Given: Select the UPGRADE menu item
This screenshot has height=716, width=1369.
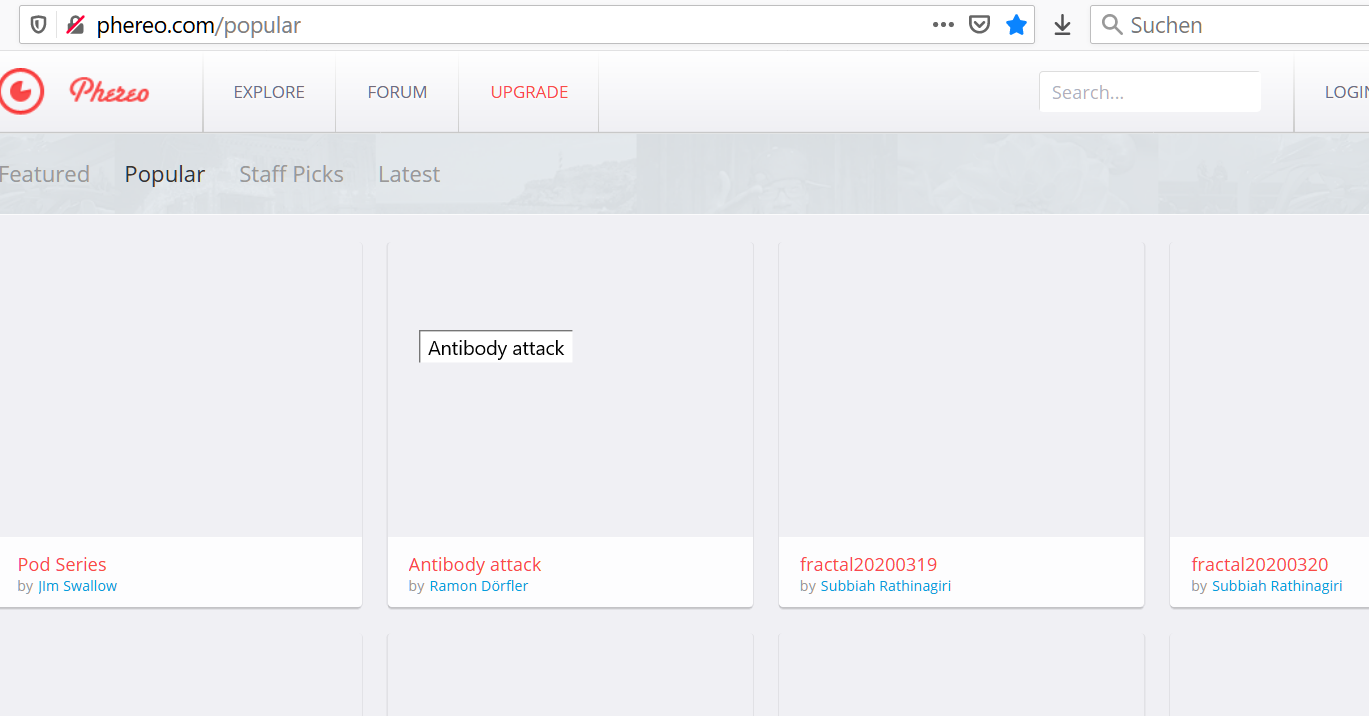Looking at the screenshot, I should click(529, 92).
